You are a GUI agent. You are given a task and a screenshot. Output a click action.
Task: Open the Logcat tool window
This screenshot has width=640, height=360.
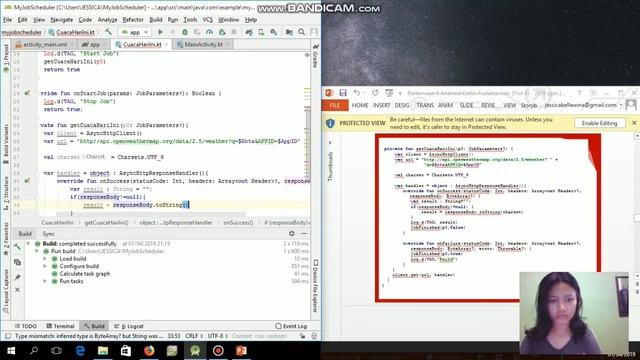[x=129, y=326]
